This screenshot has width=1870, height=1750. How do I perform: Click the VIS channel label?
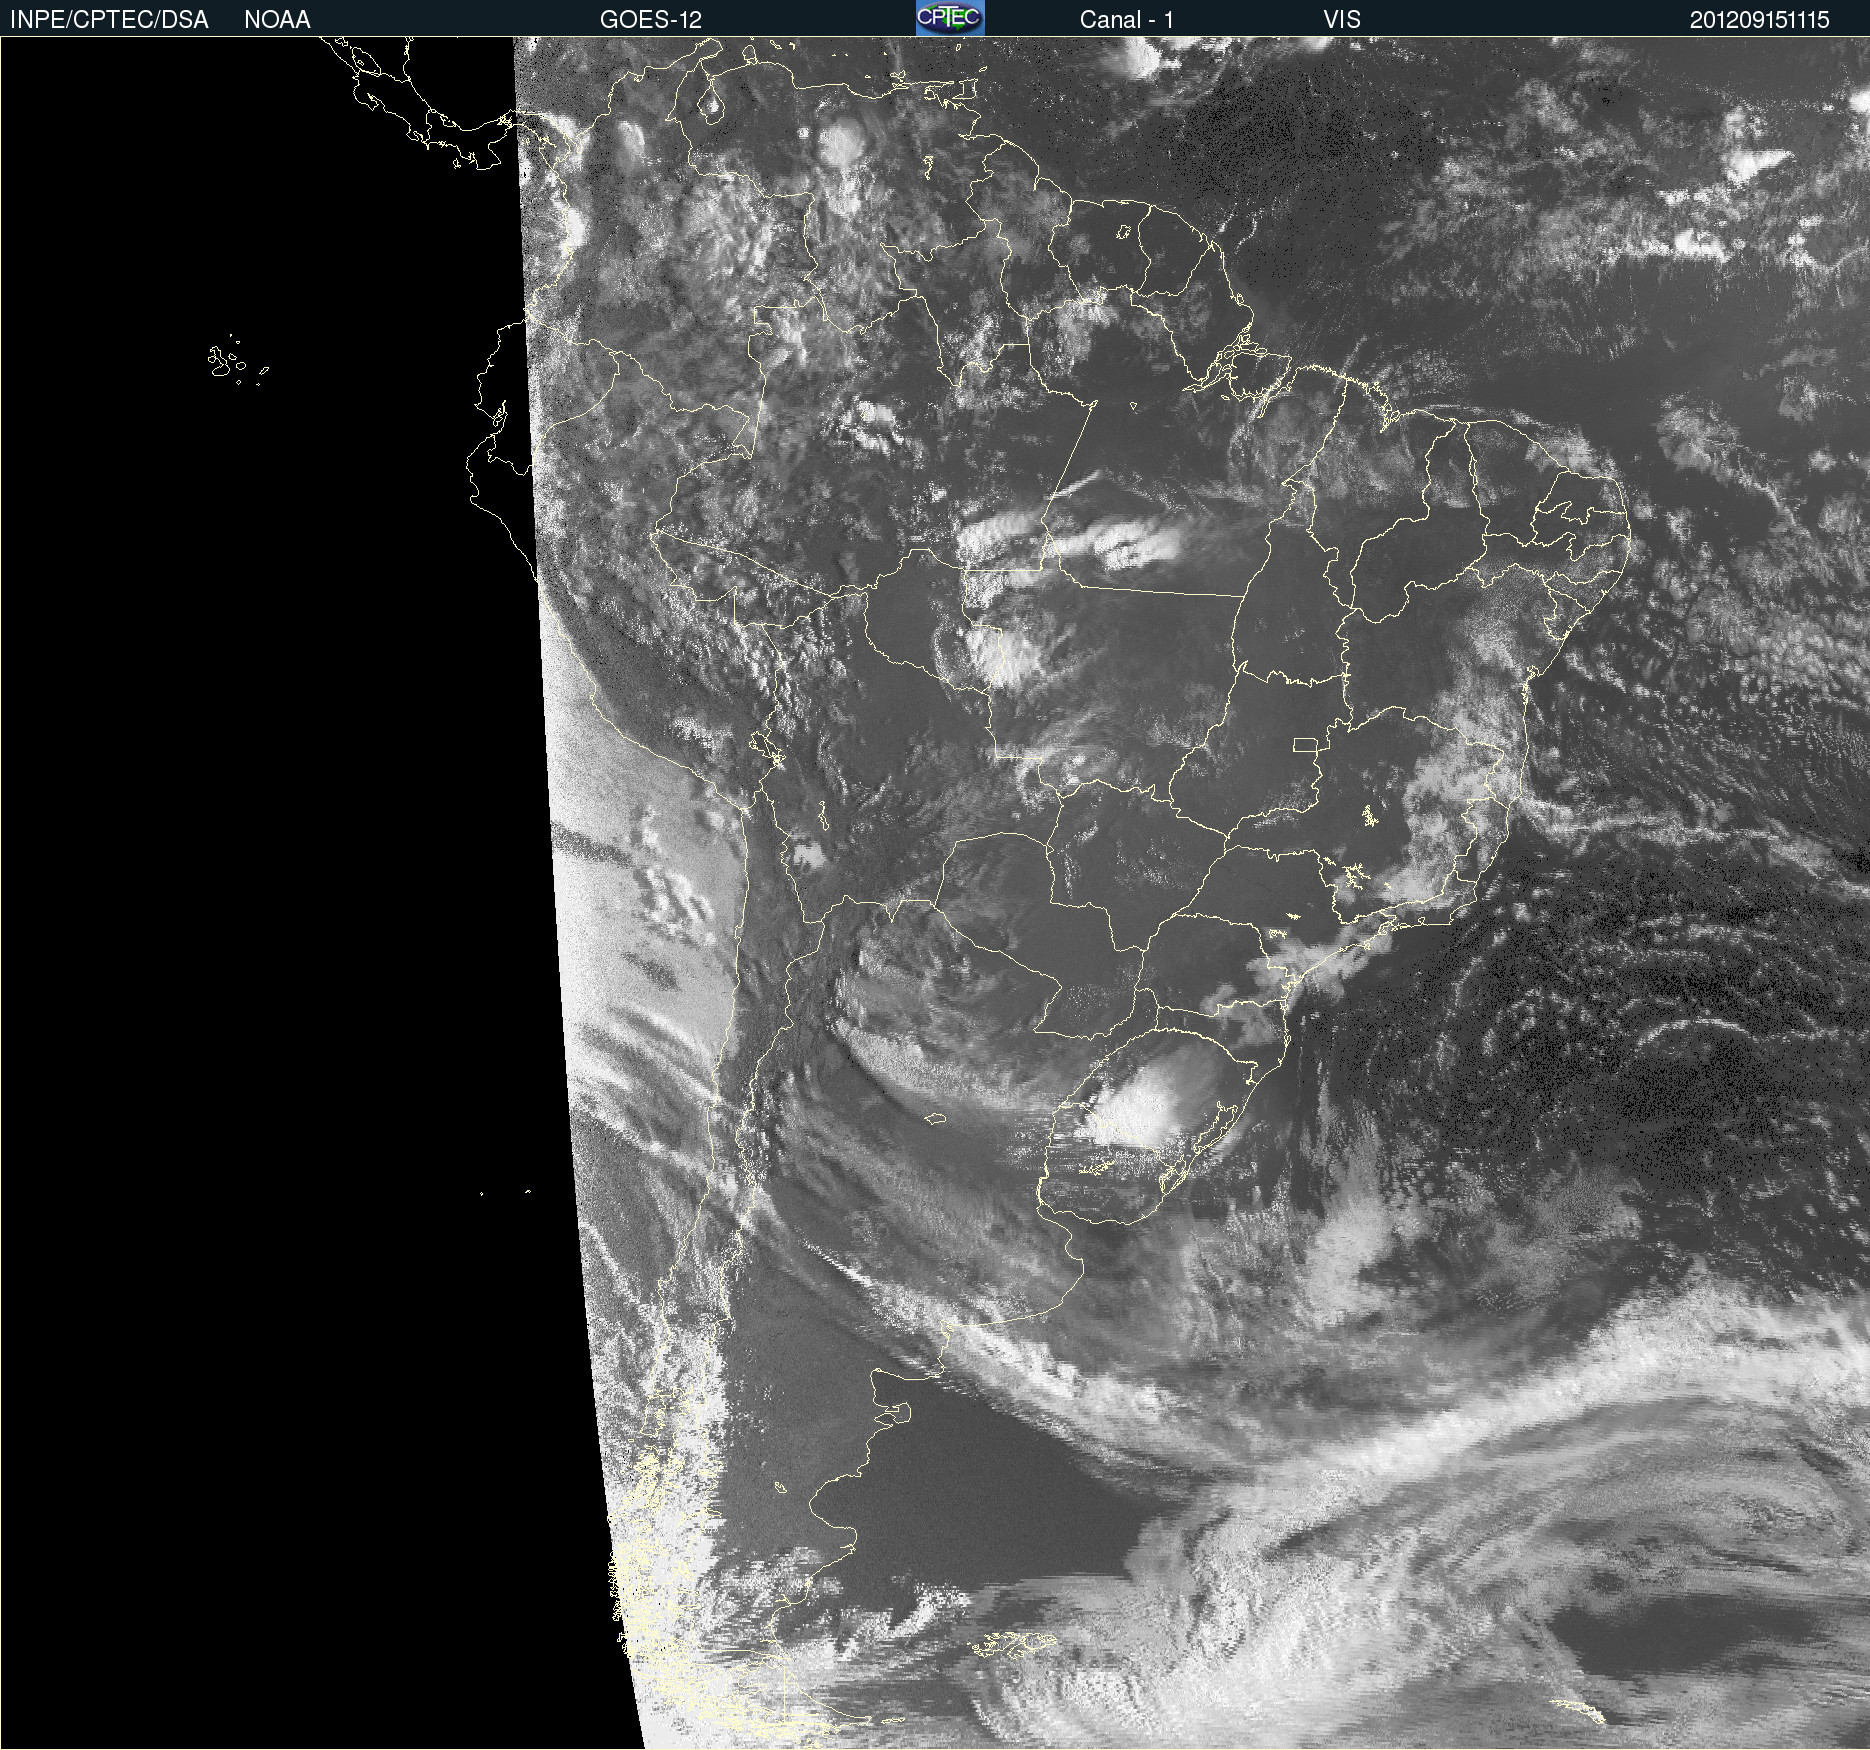[1342, 20]
